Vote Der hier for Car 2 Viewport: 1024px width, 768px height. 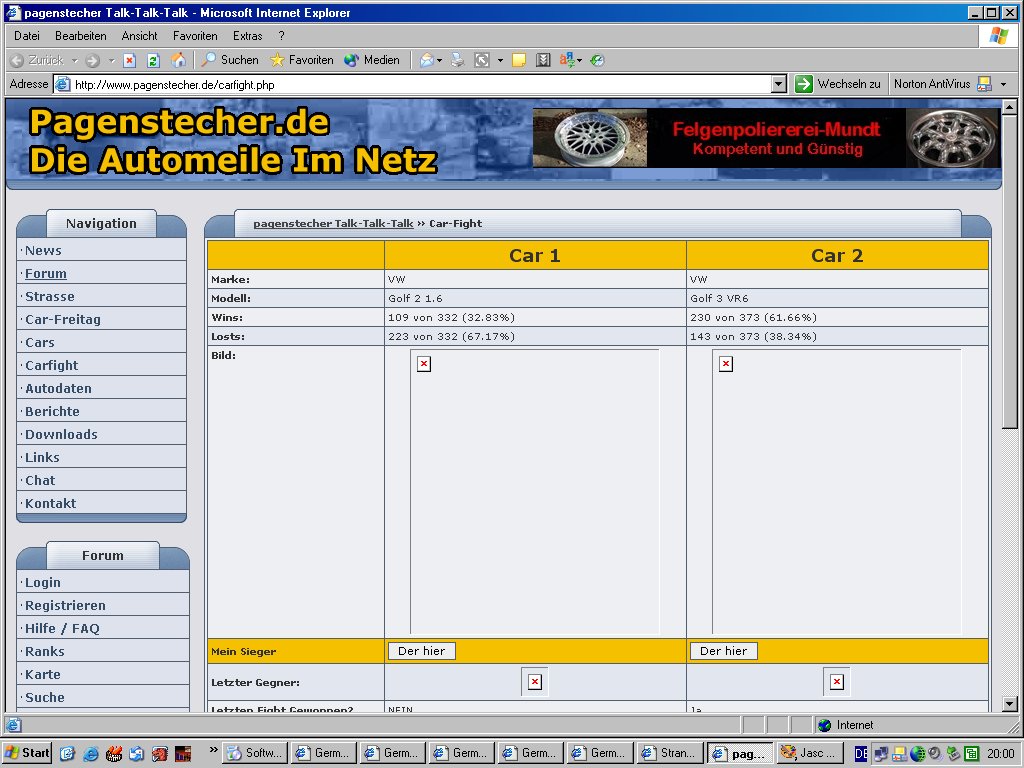click(723, 651)
